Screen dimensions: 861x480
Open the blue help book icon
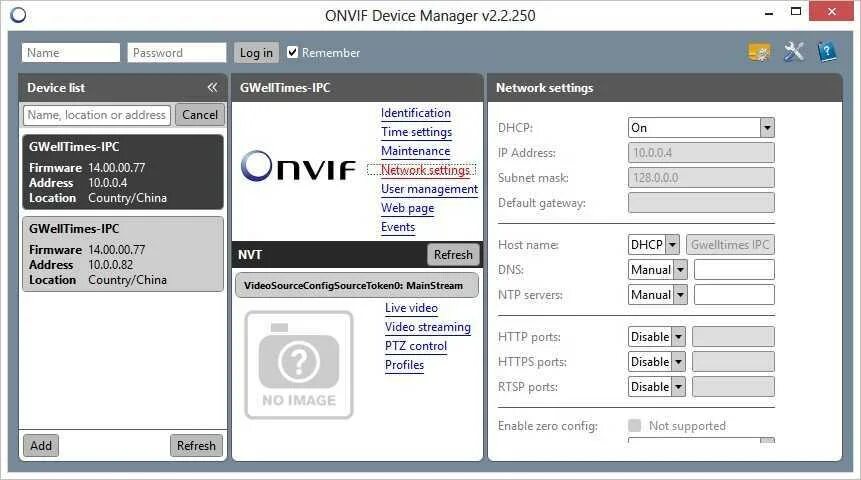tap(827, 52)
